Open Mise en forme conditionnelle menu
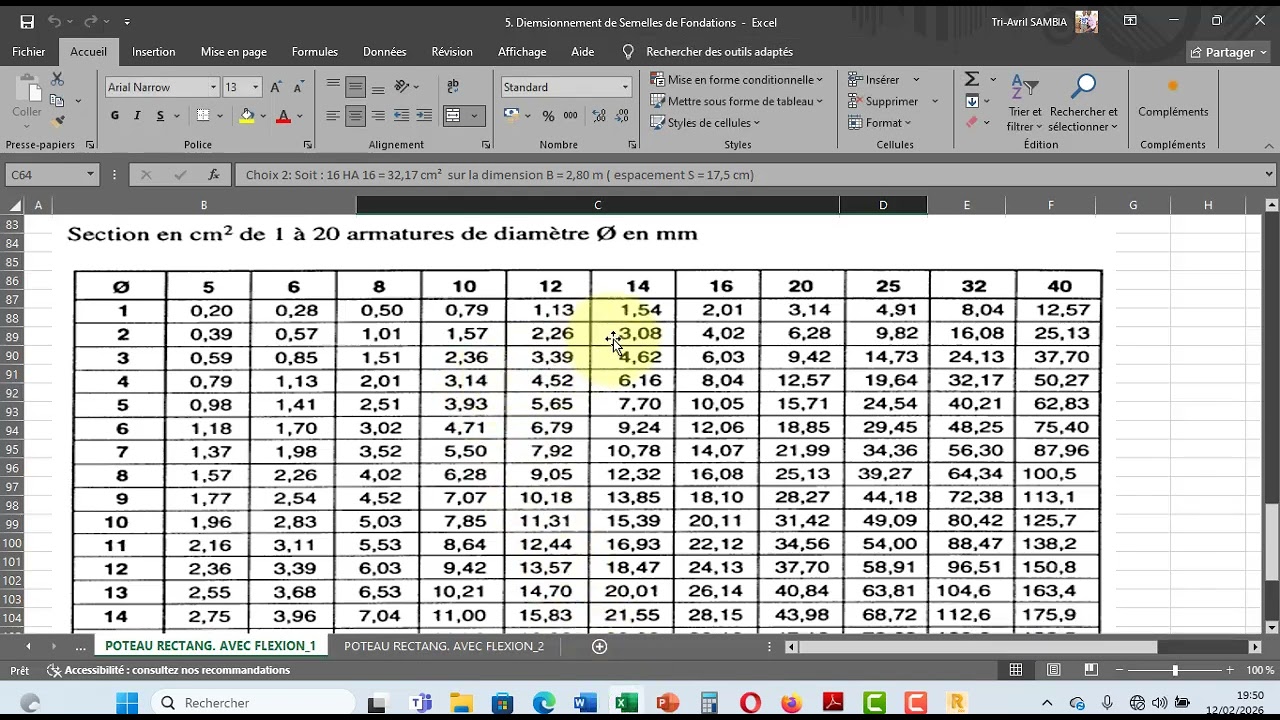This screenshot has height=720, width=1280. (x=737, y=79)
